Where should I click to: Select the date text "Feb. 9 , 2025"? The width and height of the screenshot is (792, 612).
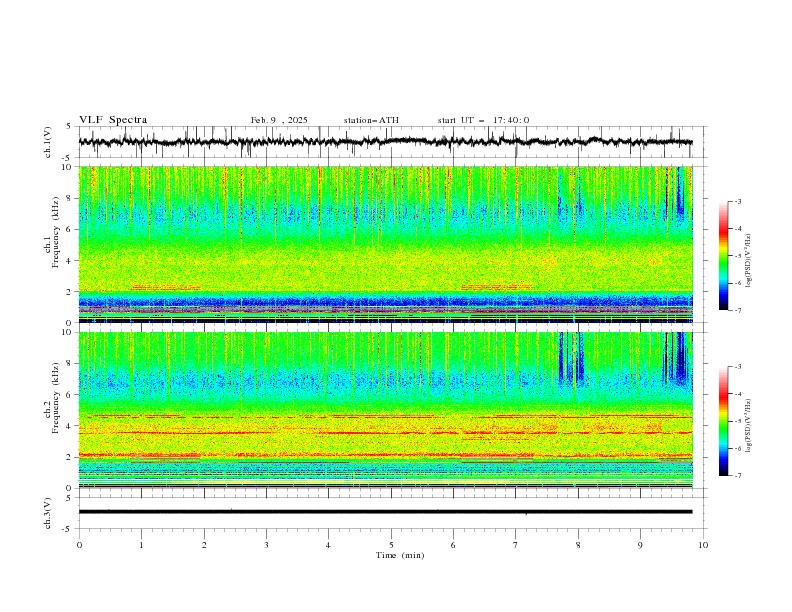[279, 120]
